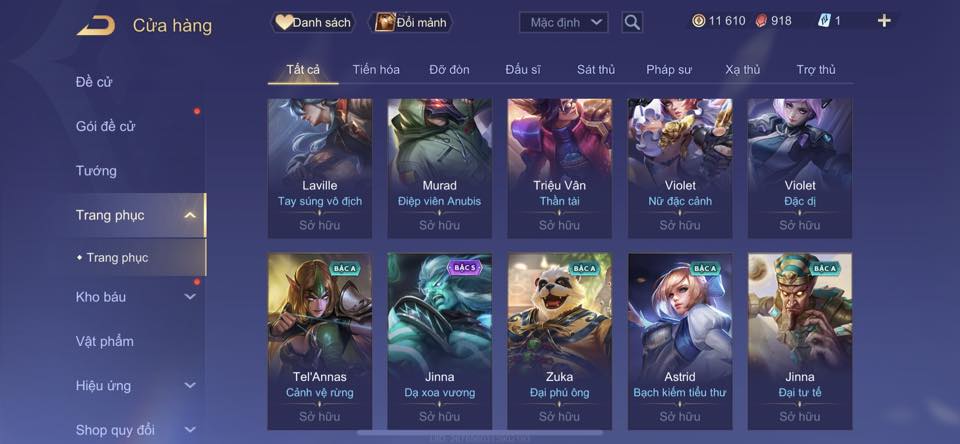Open Tướng in the left sidebar
The image size is (960, 444).
[96, 171]
